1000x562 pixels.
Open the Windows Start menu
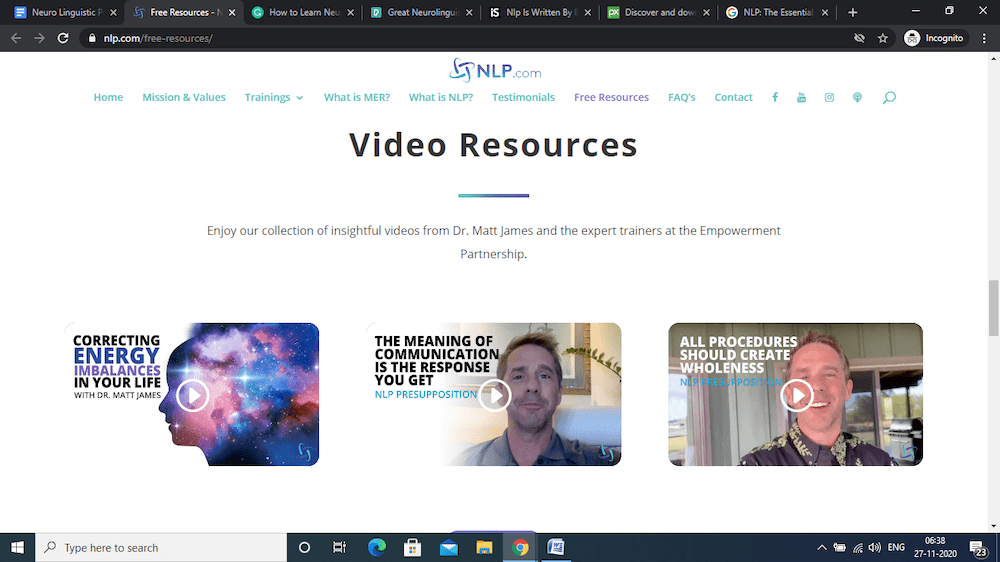click(x=17, y=547)
